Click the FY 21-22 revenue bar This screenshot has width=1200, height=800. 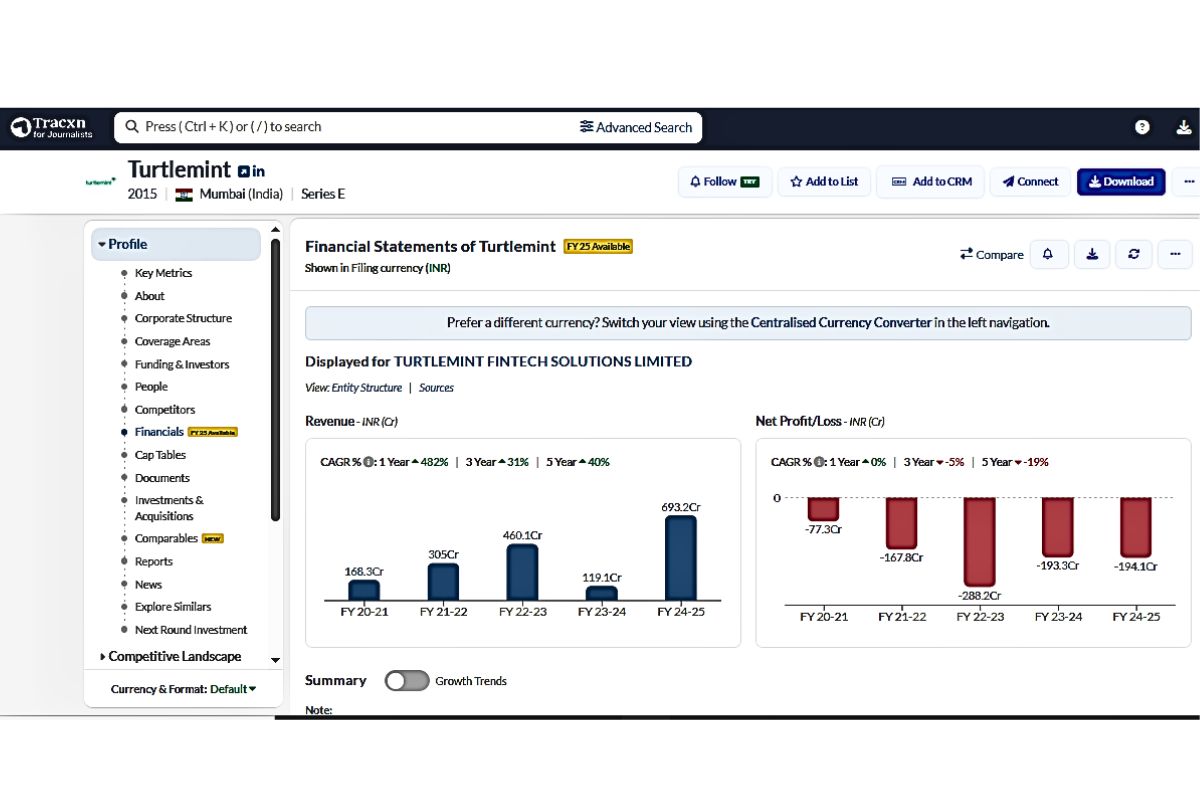click(443, 582)
